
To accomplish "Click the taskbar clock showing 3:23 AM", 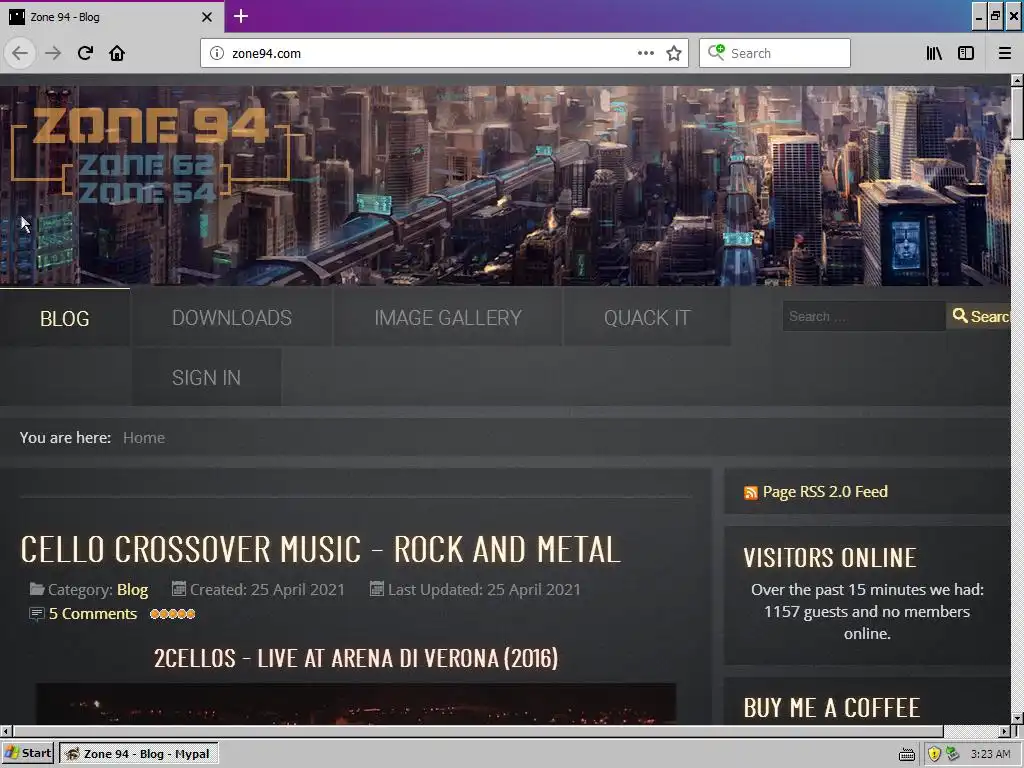I will point(990,754).
